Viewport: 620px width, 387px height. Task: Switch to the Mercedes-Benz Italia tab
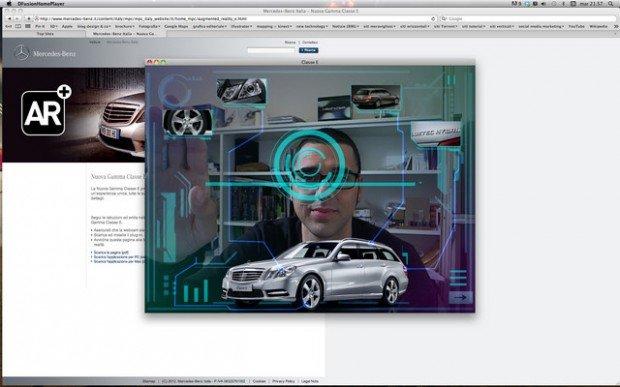[126, 34]
